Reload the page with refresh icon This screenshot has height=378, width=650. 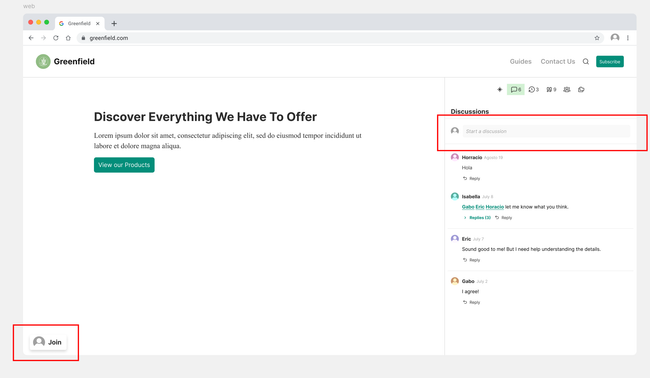coord(56,38)
